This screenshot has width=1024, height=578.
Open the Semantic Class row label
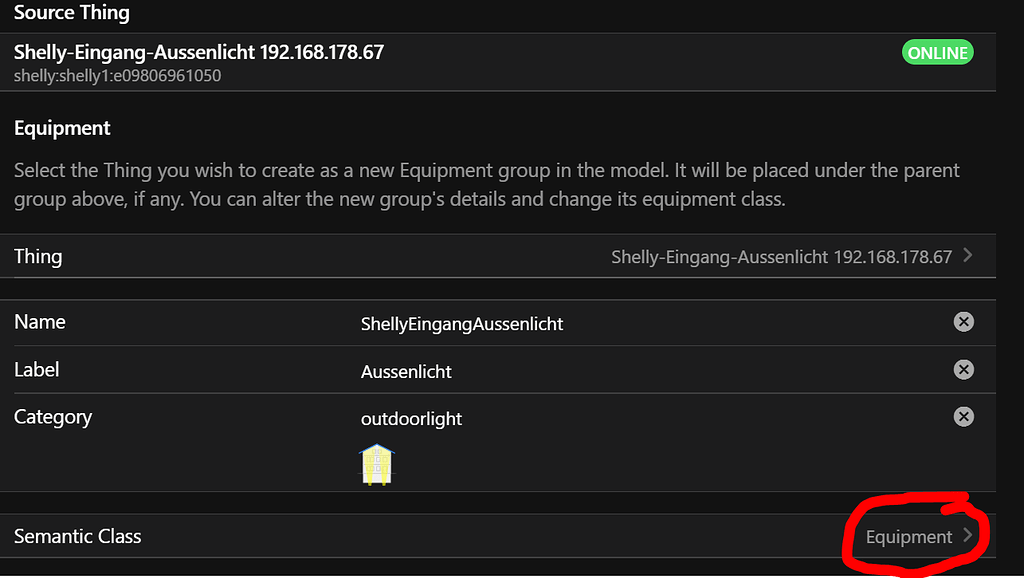tap(78, 537)
